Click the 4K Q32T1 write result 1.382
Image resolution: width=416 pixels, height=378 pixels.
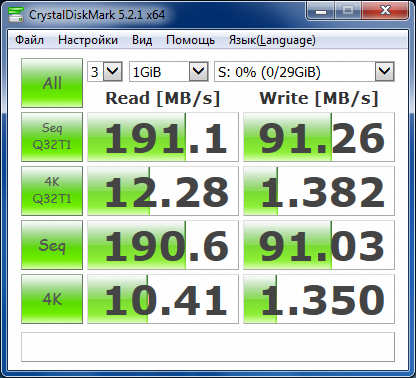(x=319, y=191)
